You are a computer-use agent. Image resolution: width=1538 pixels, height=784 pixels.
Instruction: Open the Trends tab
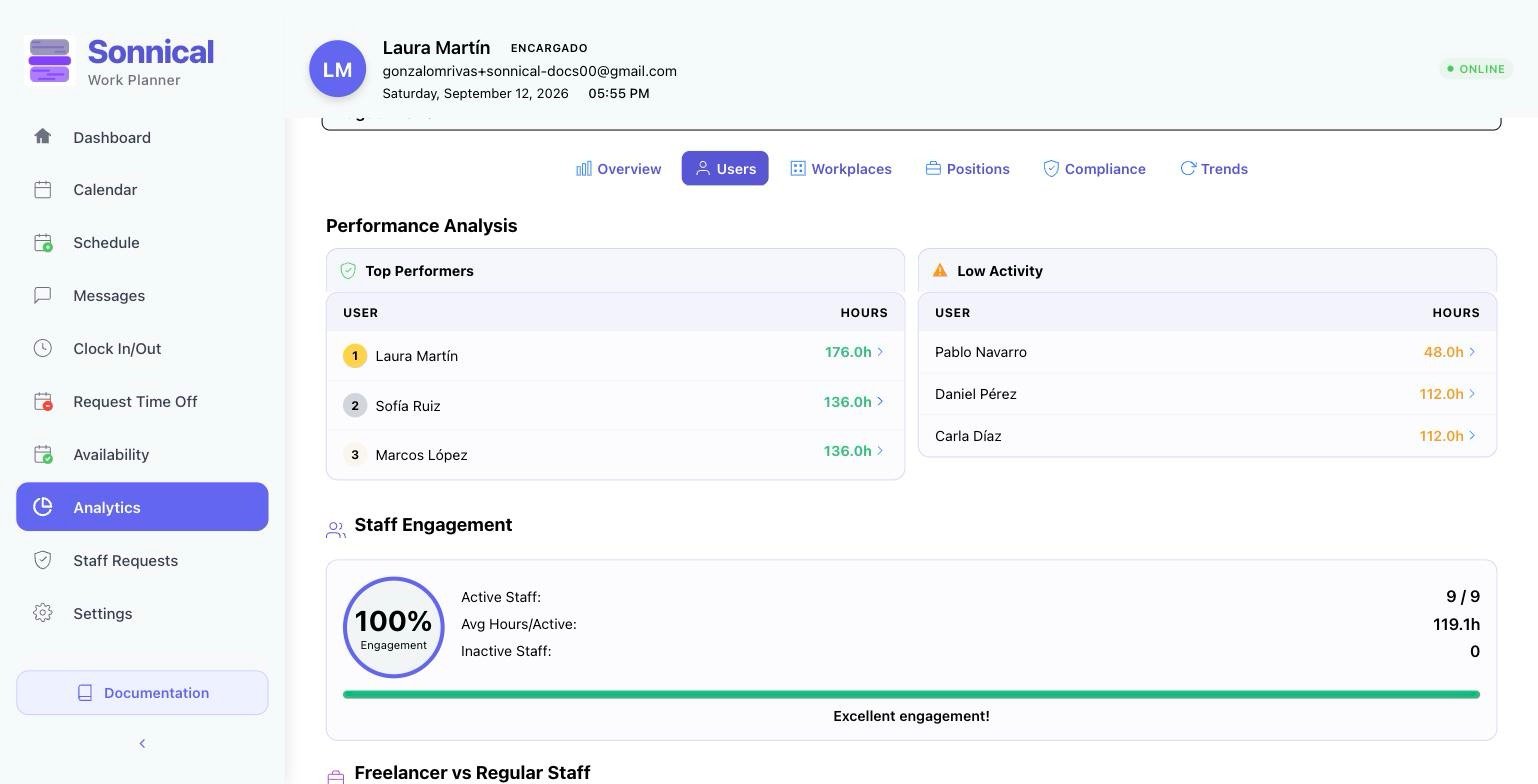click(x=1213, y=168)
